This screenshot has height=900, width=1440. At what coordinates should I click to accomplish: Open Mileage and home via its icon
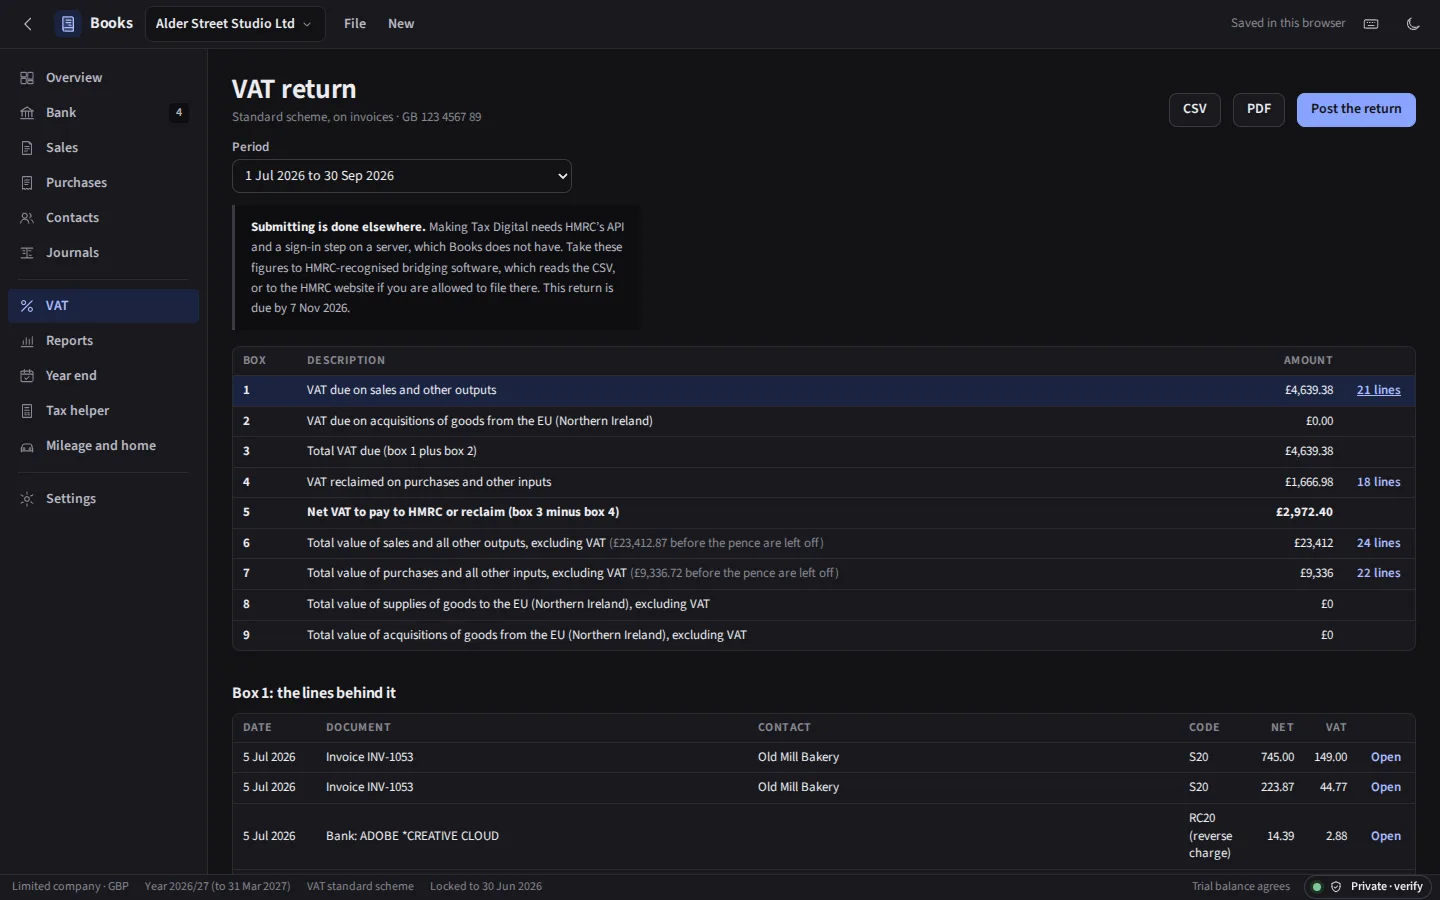[27, 446]
